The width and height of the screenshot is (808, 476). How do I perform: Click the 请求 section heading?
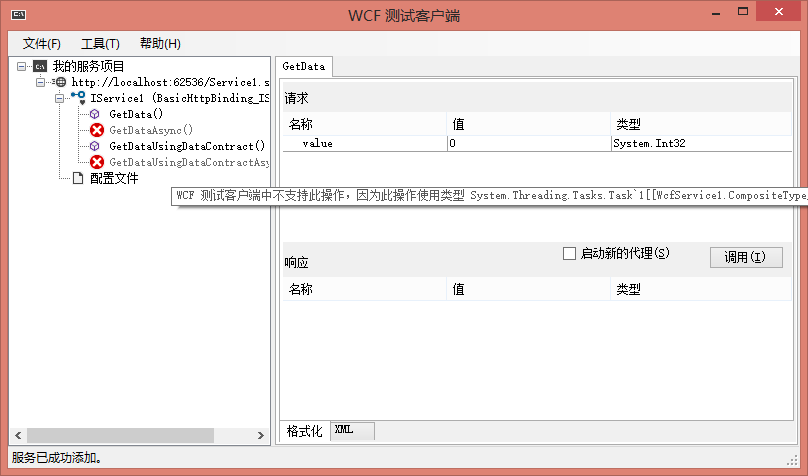click(296, 98)
